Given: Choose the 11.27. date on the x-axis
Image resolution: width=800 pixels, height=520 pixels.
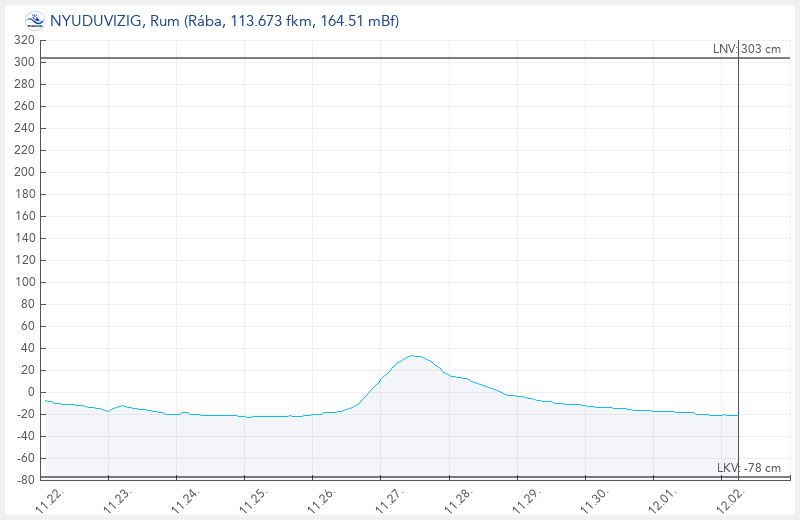Looking at the screenshot, I should pos(390,501).
